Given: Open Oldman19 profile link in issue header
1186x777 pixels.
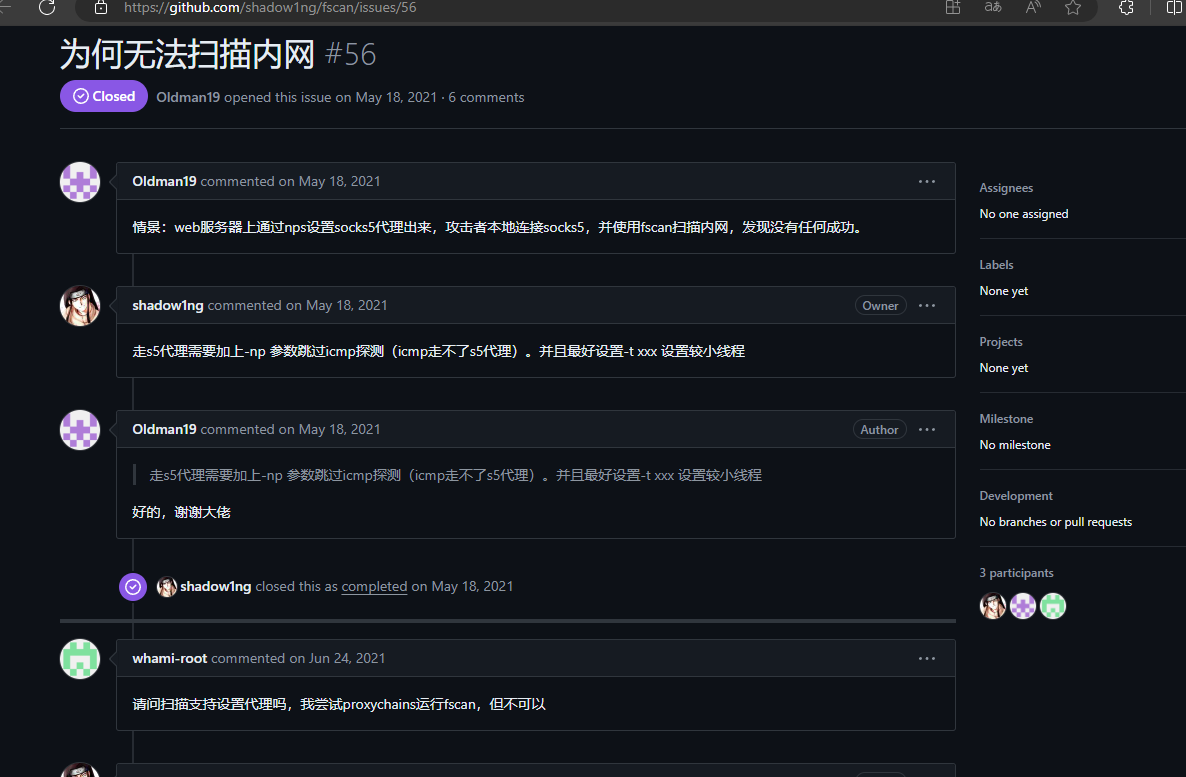Looking at the screenshot, I should pyautogui.click(x=188, y=97).
